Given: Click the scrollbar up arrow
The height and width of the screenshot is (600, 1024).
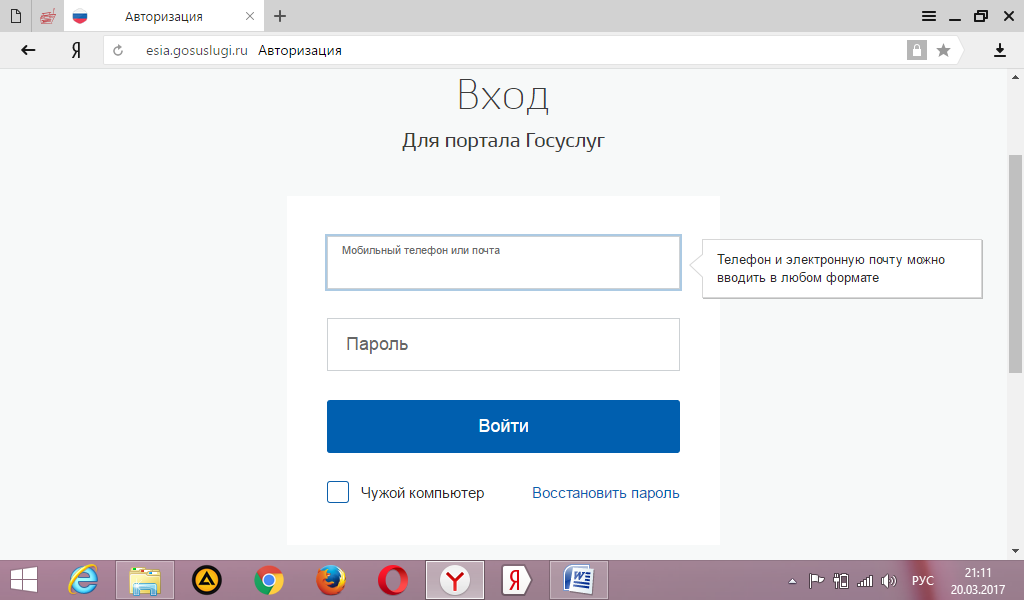Looking at the screenshot, I should coord(1016,77).
